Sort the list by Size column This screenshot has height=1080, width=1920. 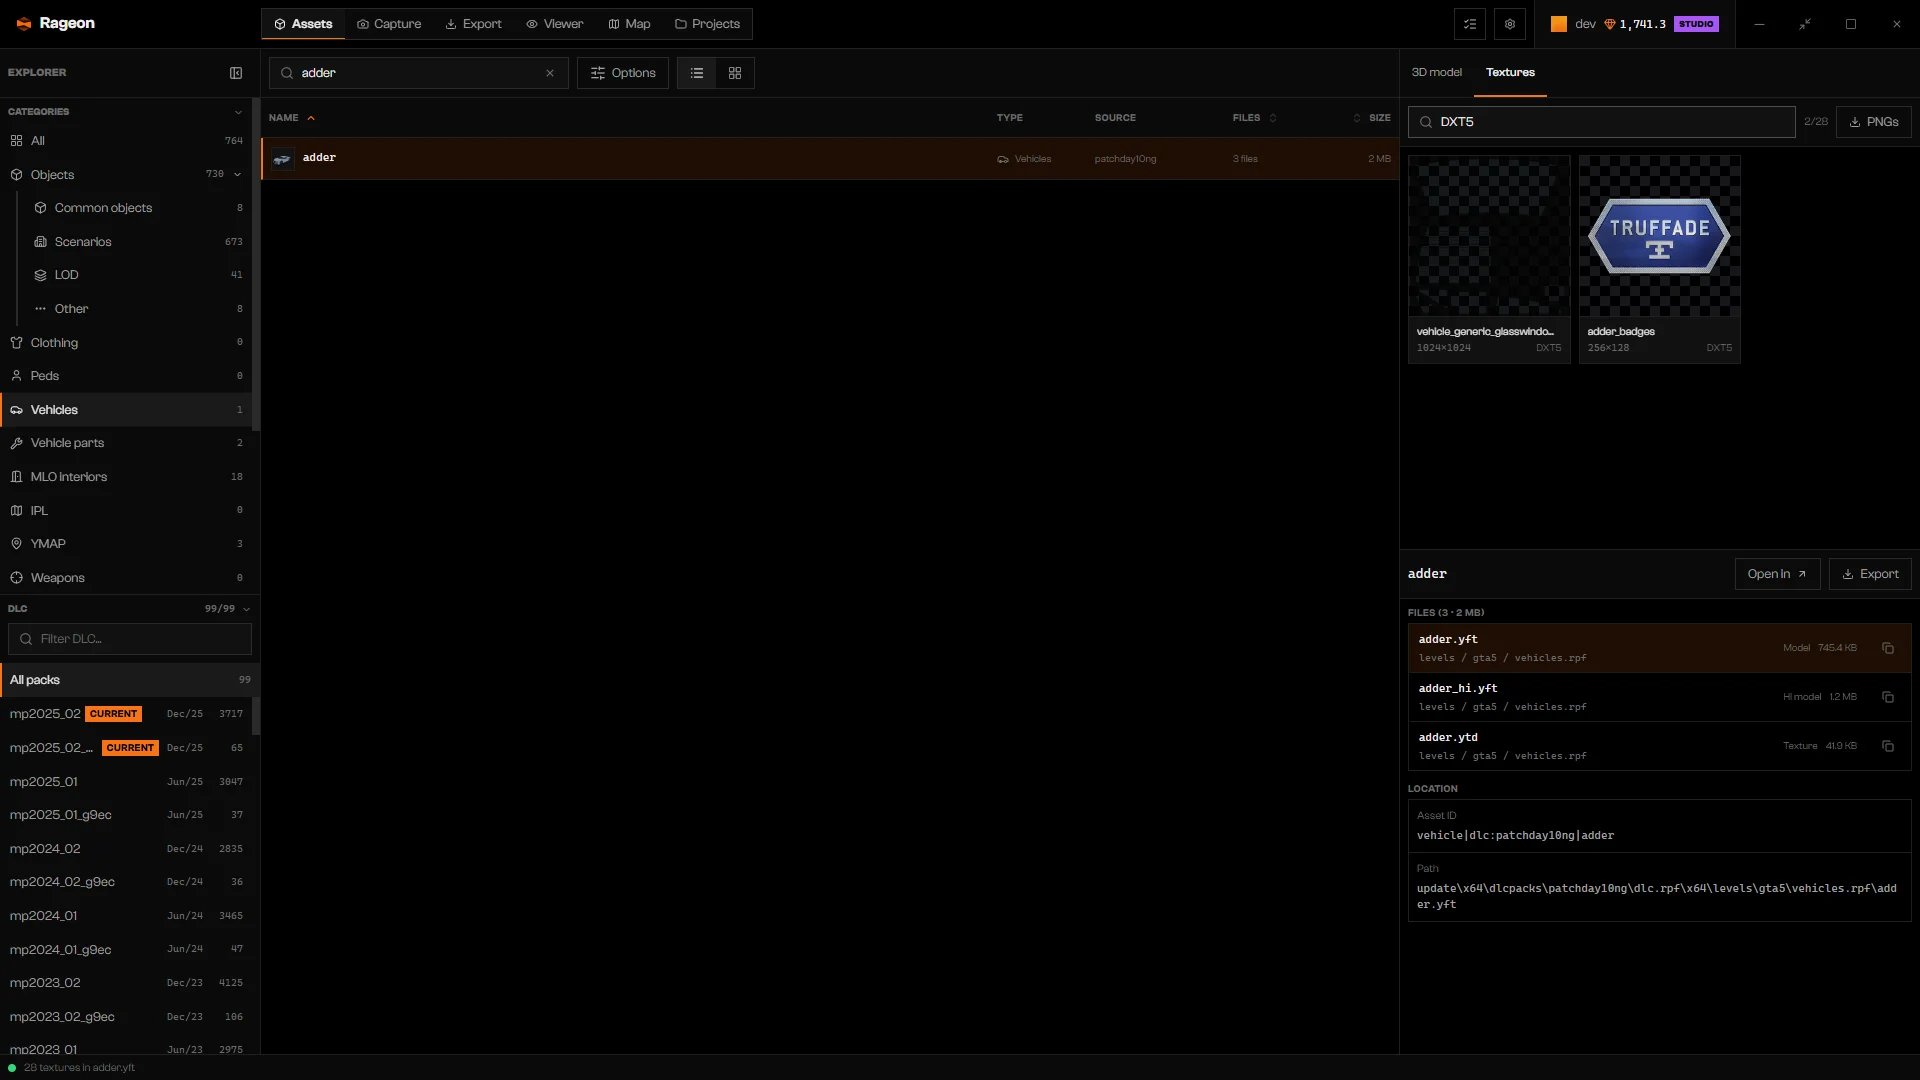click(1372, 118)
